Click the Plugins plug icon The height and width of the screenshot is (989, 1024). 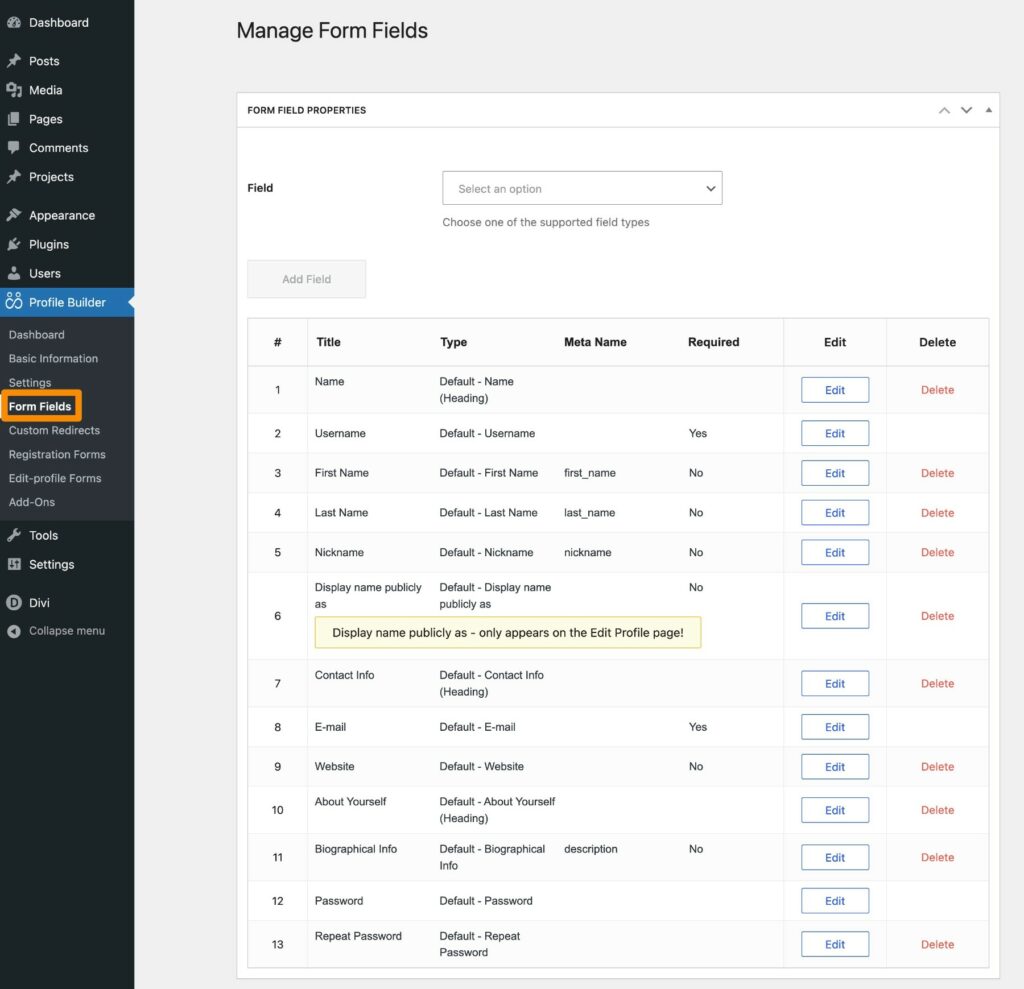[14, 244]
